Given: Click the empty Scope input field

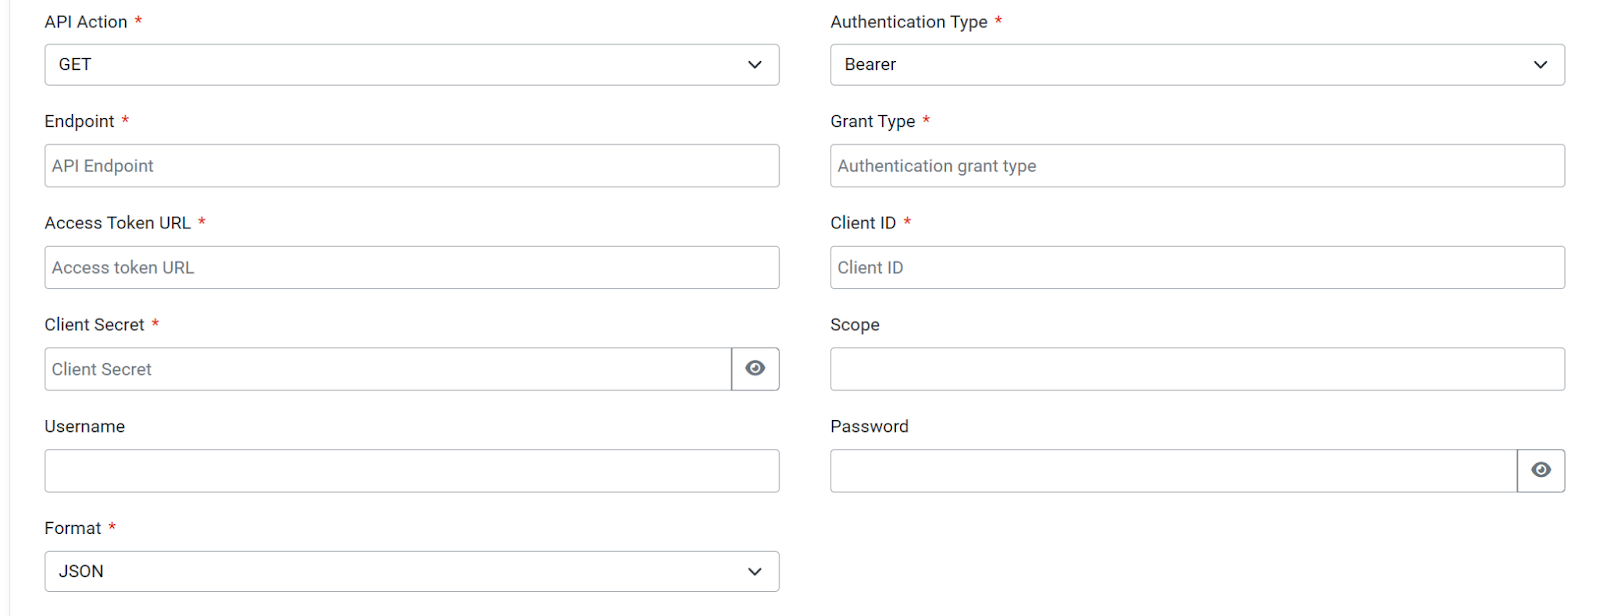Looking at the screenshot, I should coord(1197,369).
